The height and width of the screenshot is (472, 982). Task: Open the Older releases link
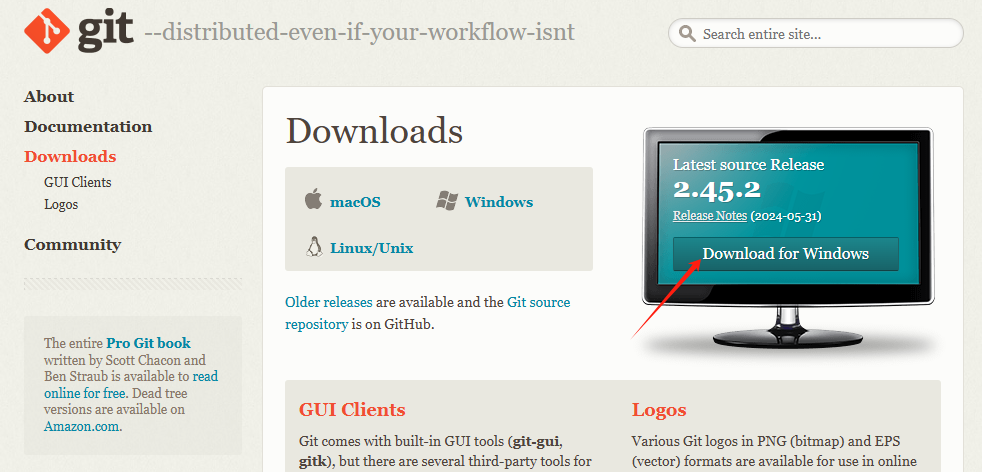329,302
